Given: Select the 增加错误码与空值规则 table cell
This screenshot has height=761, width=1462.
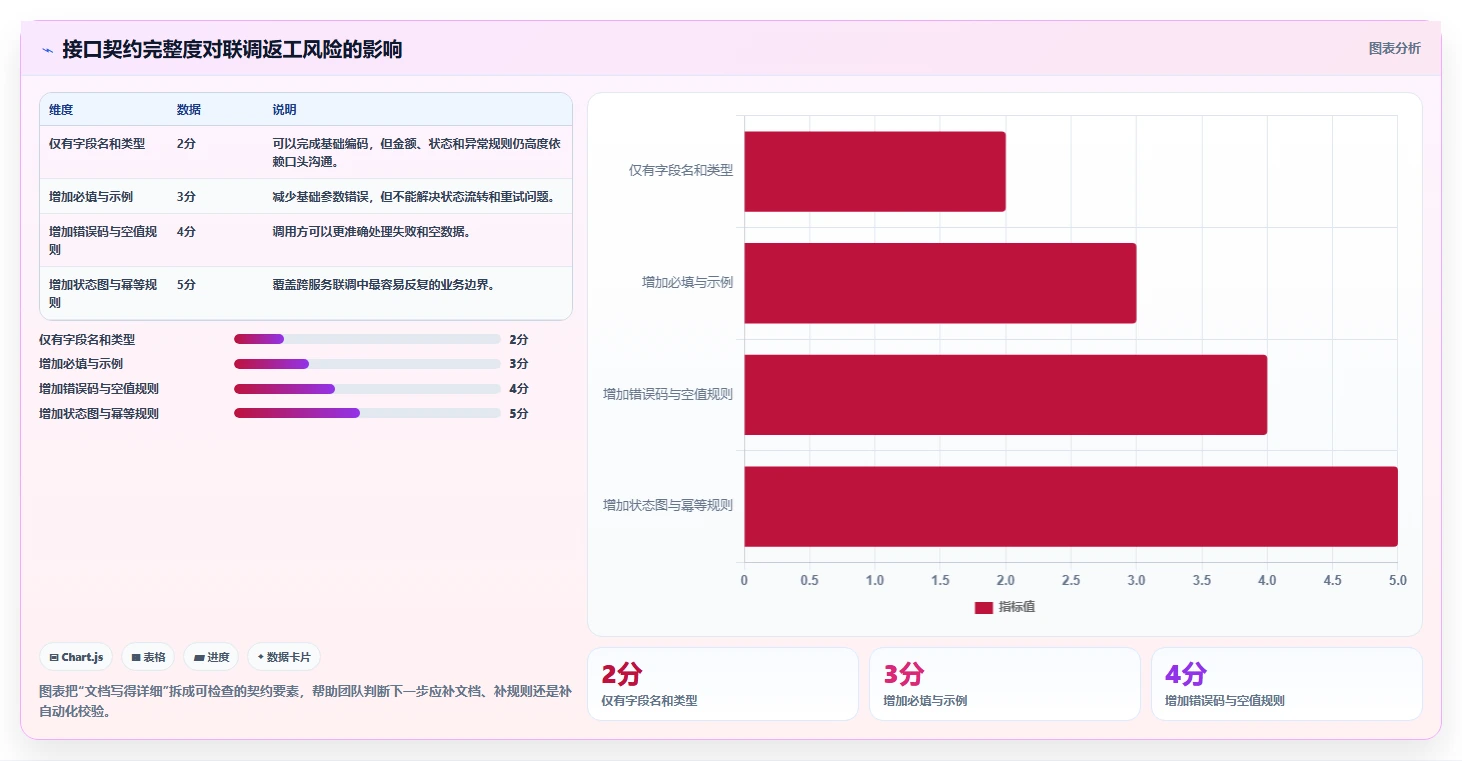Looking at the screenshot, I should (x=103, y=240).
